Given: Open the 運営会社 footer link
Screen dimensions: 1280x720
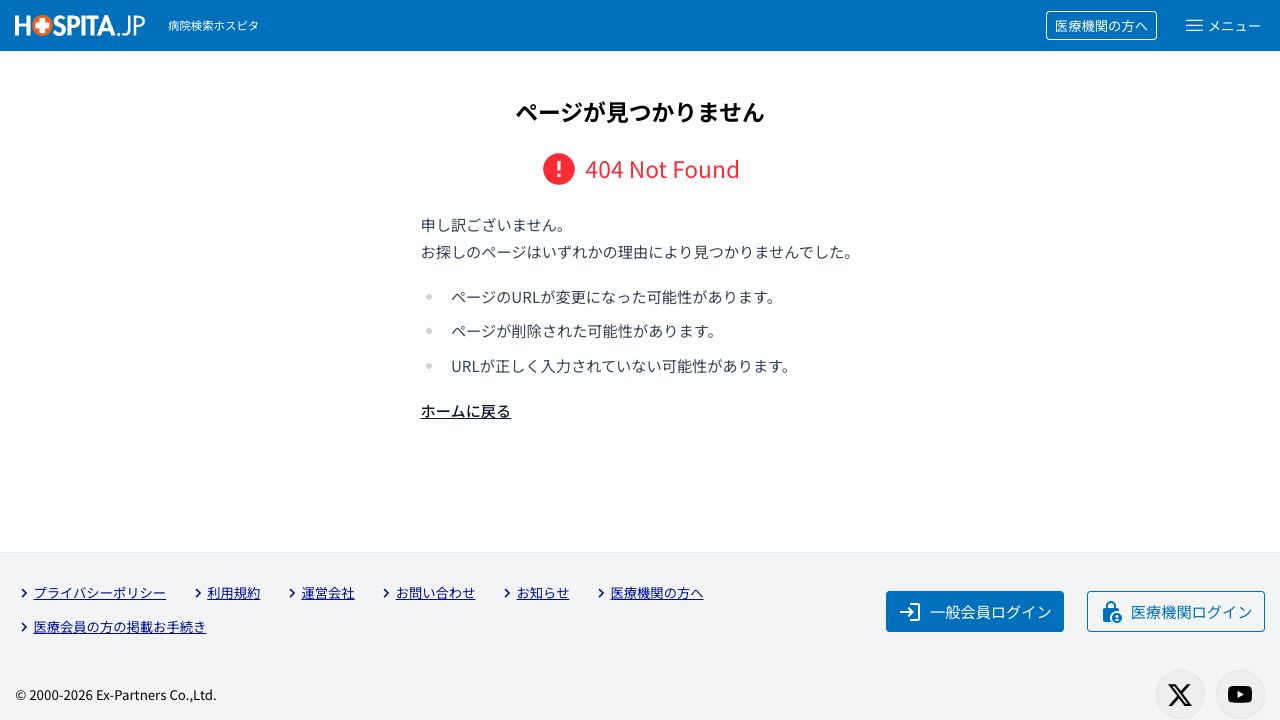Looking at the screenshot, I should (x=328, y=593).
